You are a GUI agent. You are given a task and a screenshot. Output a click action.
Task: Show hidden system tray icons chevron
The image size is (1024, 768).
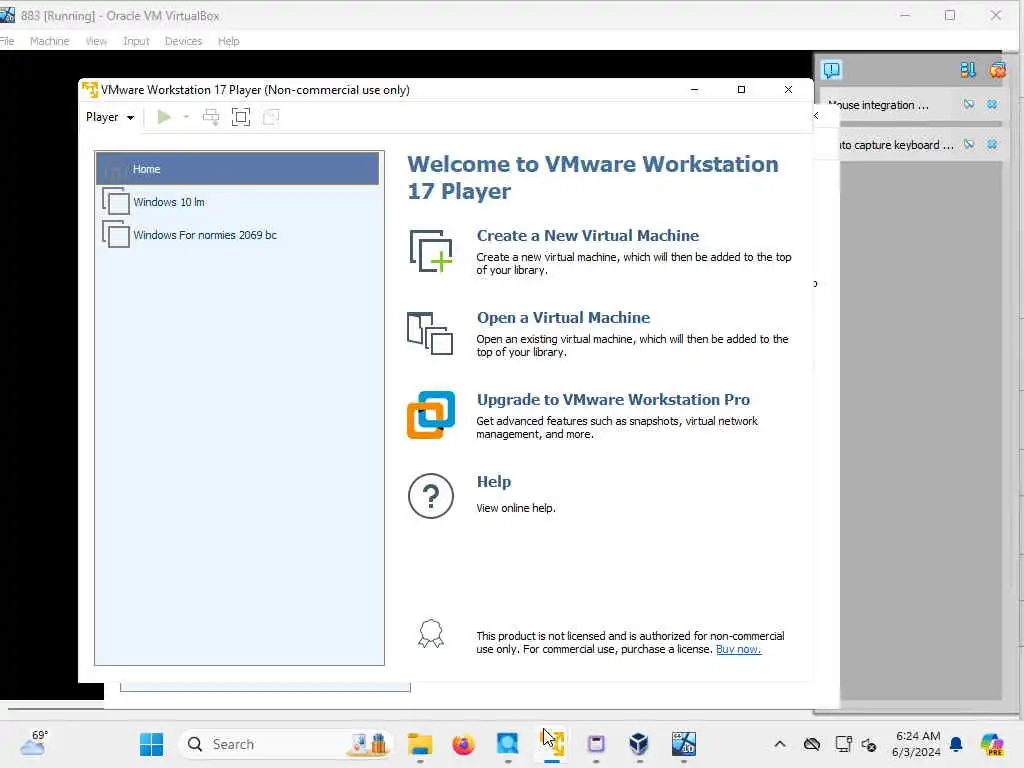[780, 744]
